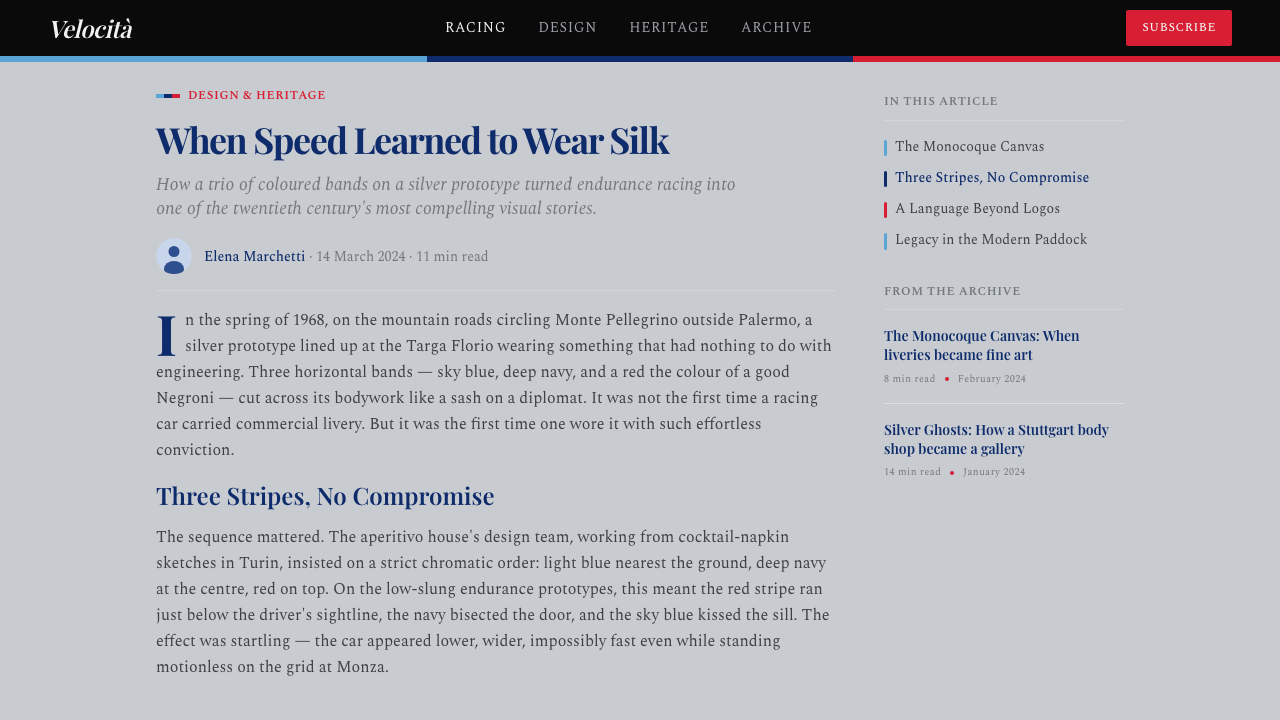Click the drop cap letter 'I'

tap(167, 335)
